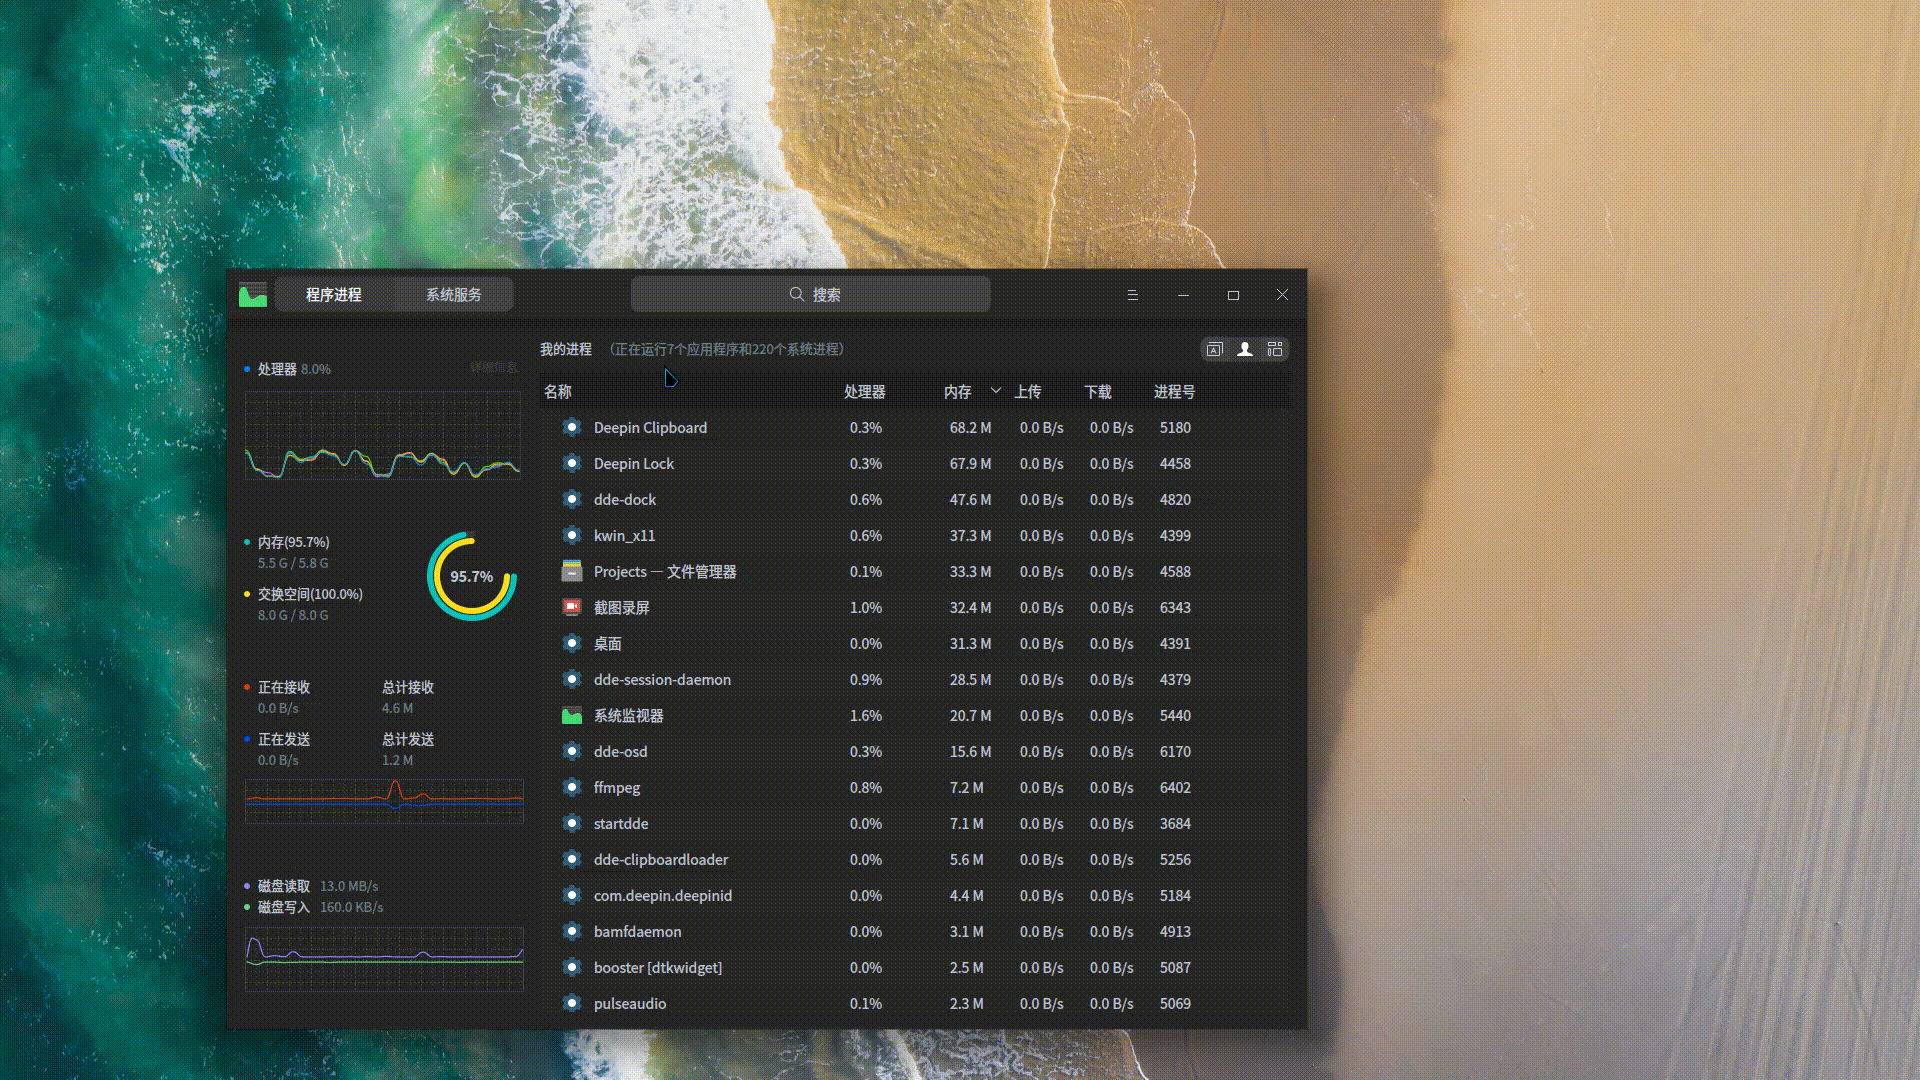Screen dimensions: 1920x1080
Task: Switch to 系统服务 tab
Action: pos(453,295)
